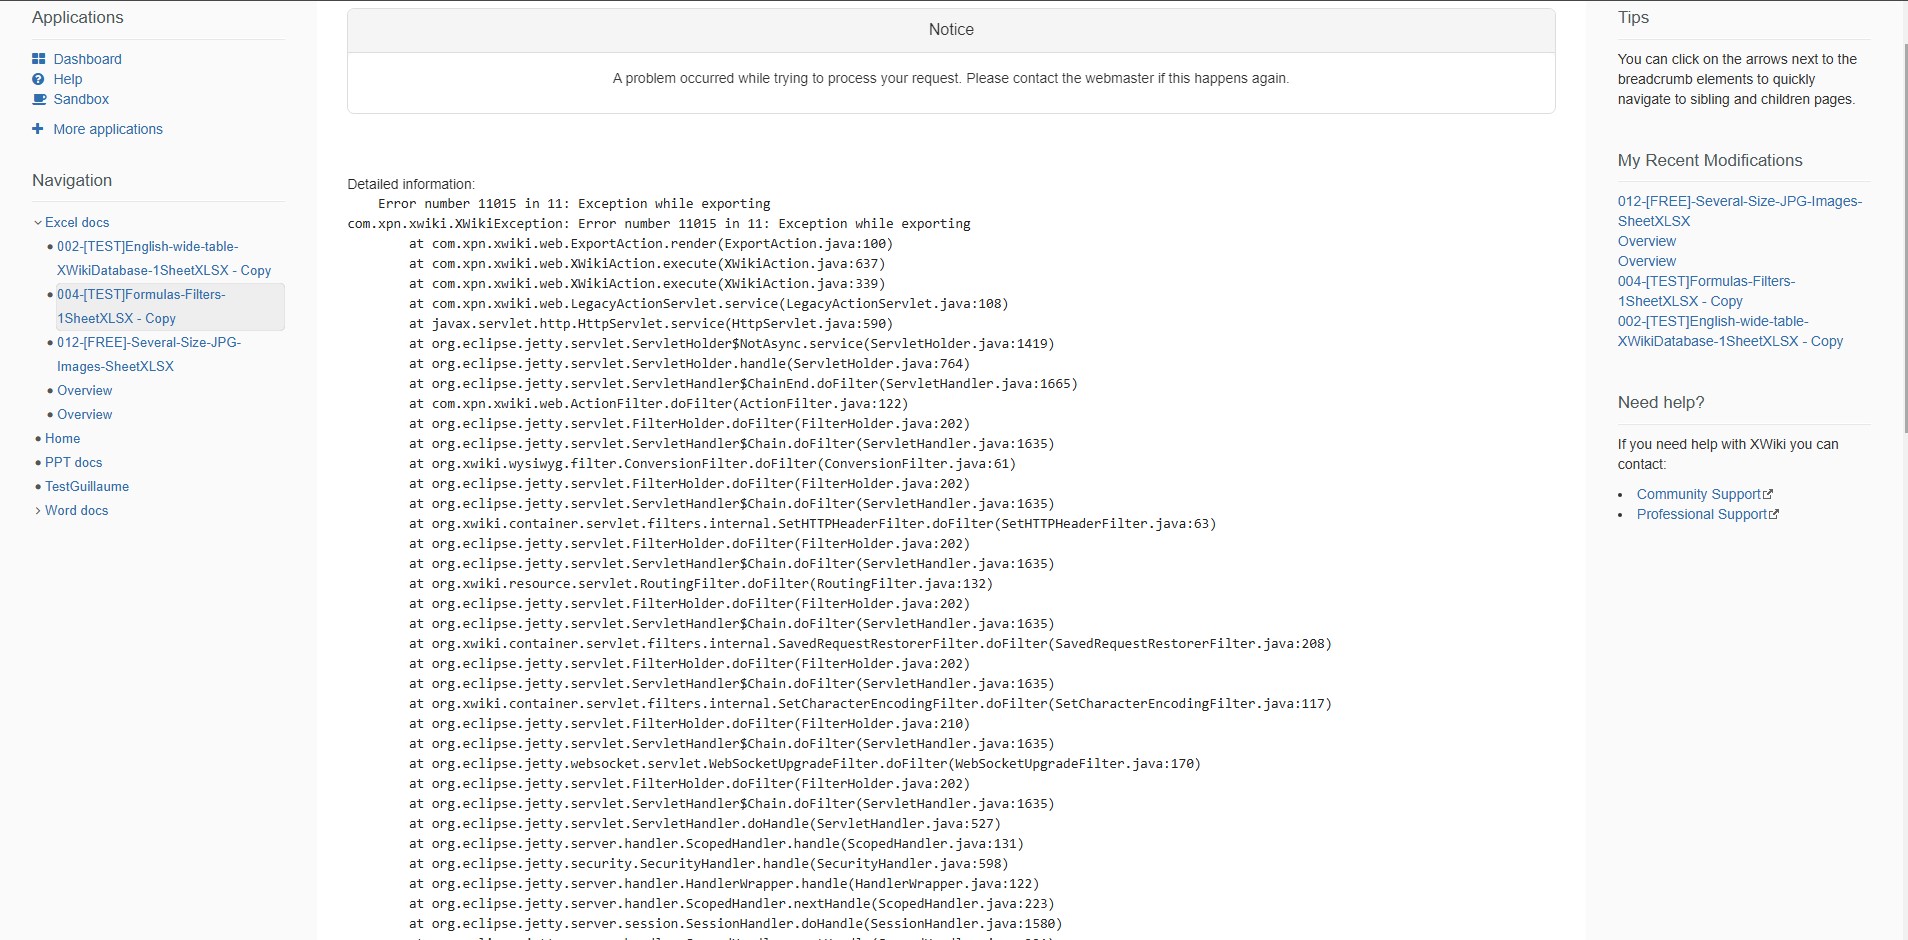This screenshot has height=940, width=1908.
Task: Click the Dashboard grid icon
Action: tap(39, 59)
